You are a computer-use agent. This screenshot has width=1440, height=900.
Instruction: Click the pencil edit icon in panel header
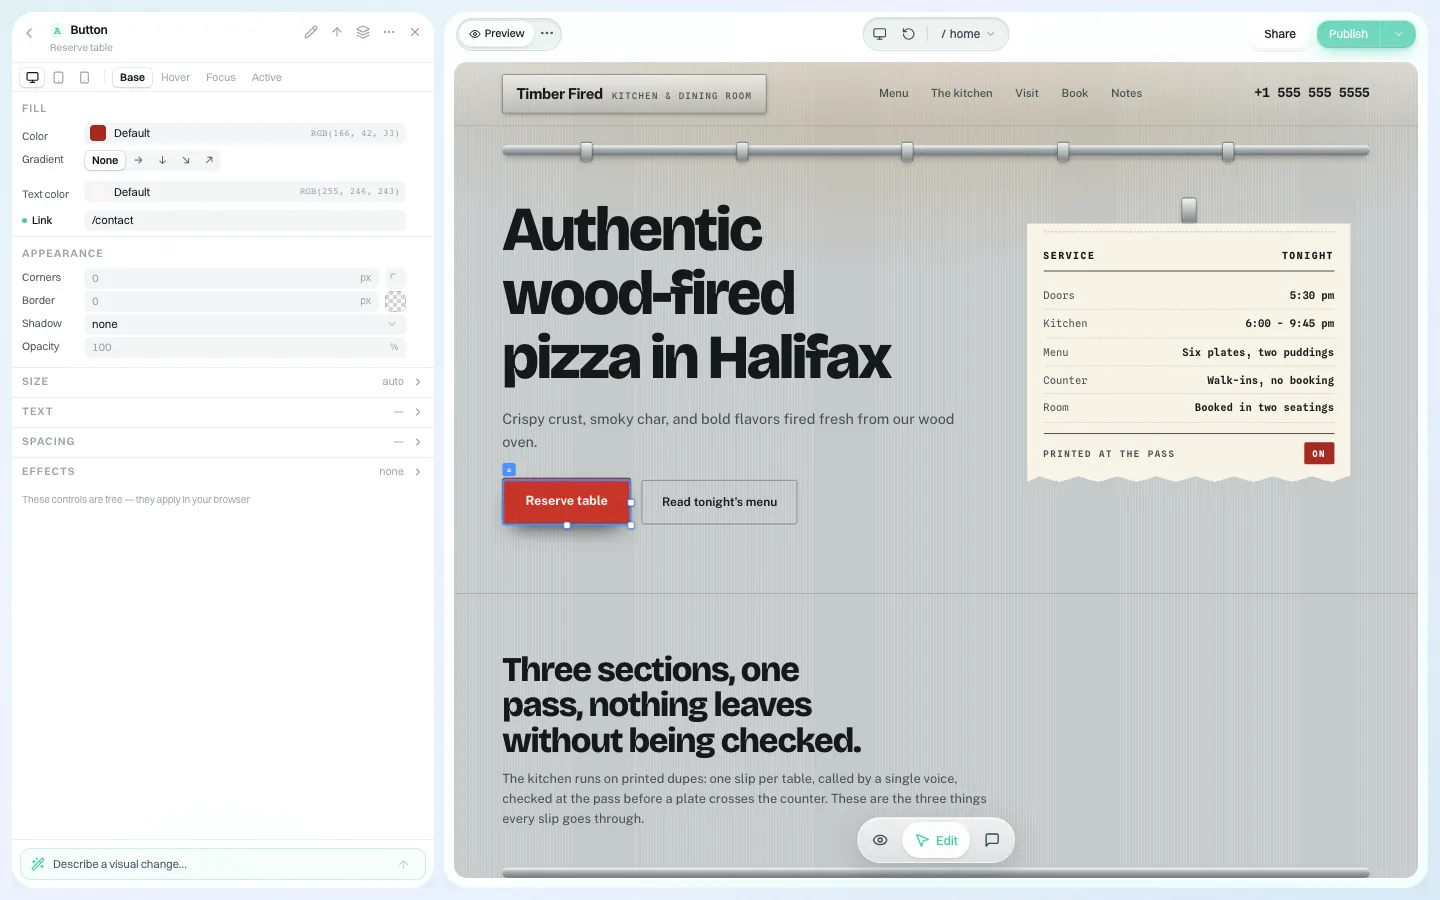311,32
